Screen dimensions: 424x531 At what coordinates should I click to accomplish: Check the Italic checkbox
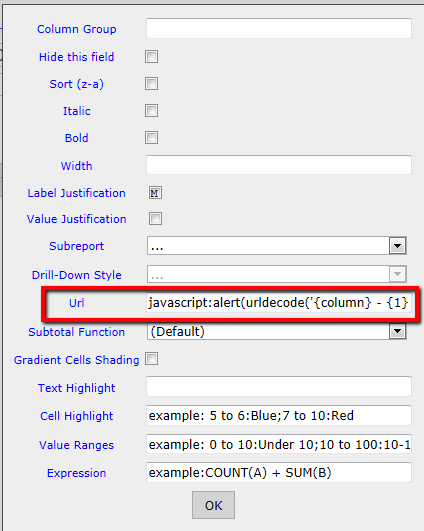151,111
